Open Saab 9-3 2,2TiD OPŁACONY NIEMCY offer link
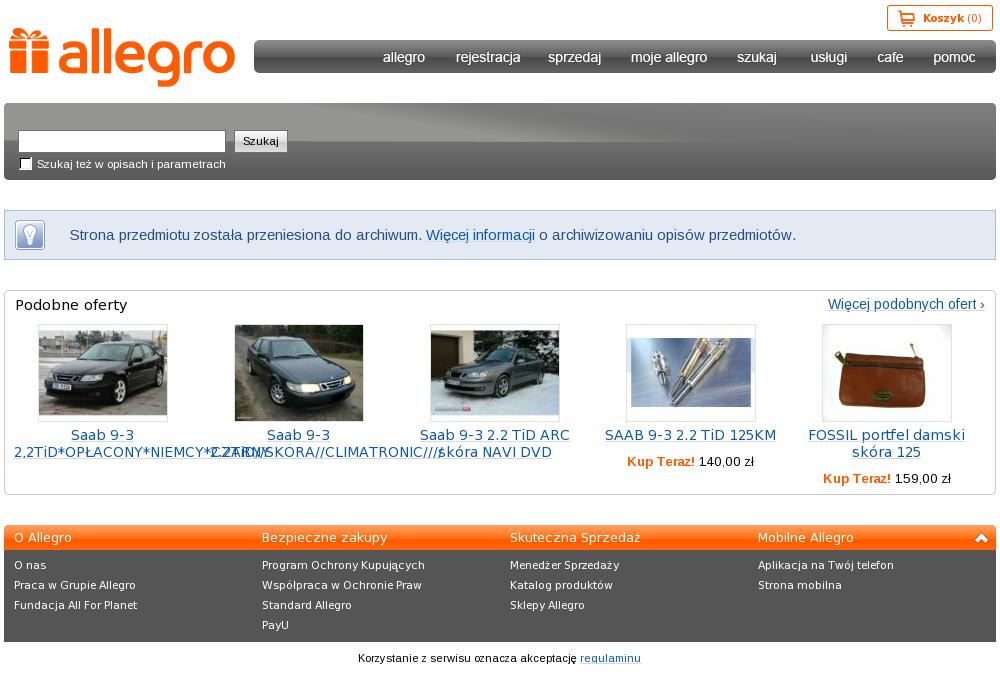Image resolution: width=1000 pixels, height=678 pixels. (x=103, y=443)
